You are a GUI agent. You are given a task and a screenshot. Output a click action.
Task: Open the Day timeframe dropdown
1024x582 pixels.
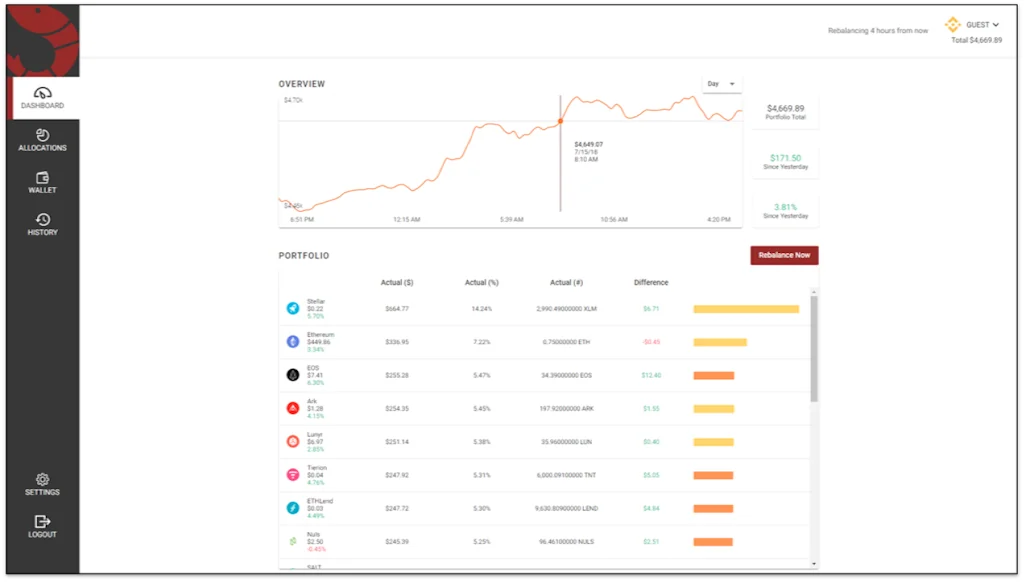point(722,84)
